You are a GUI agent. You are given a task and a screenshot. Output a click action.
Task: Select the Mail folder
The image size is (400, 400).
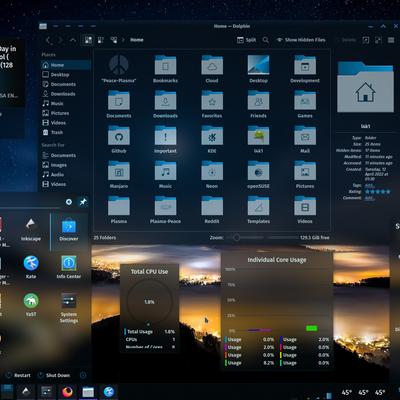[x=305, y=139]
